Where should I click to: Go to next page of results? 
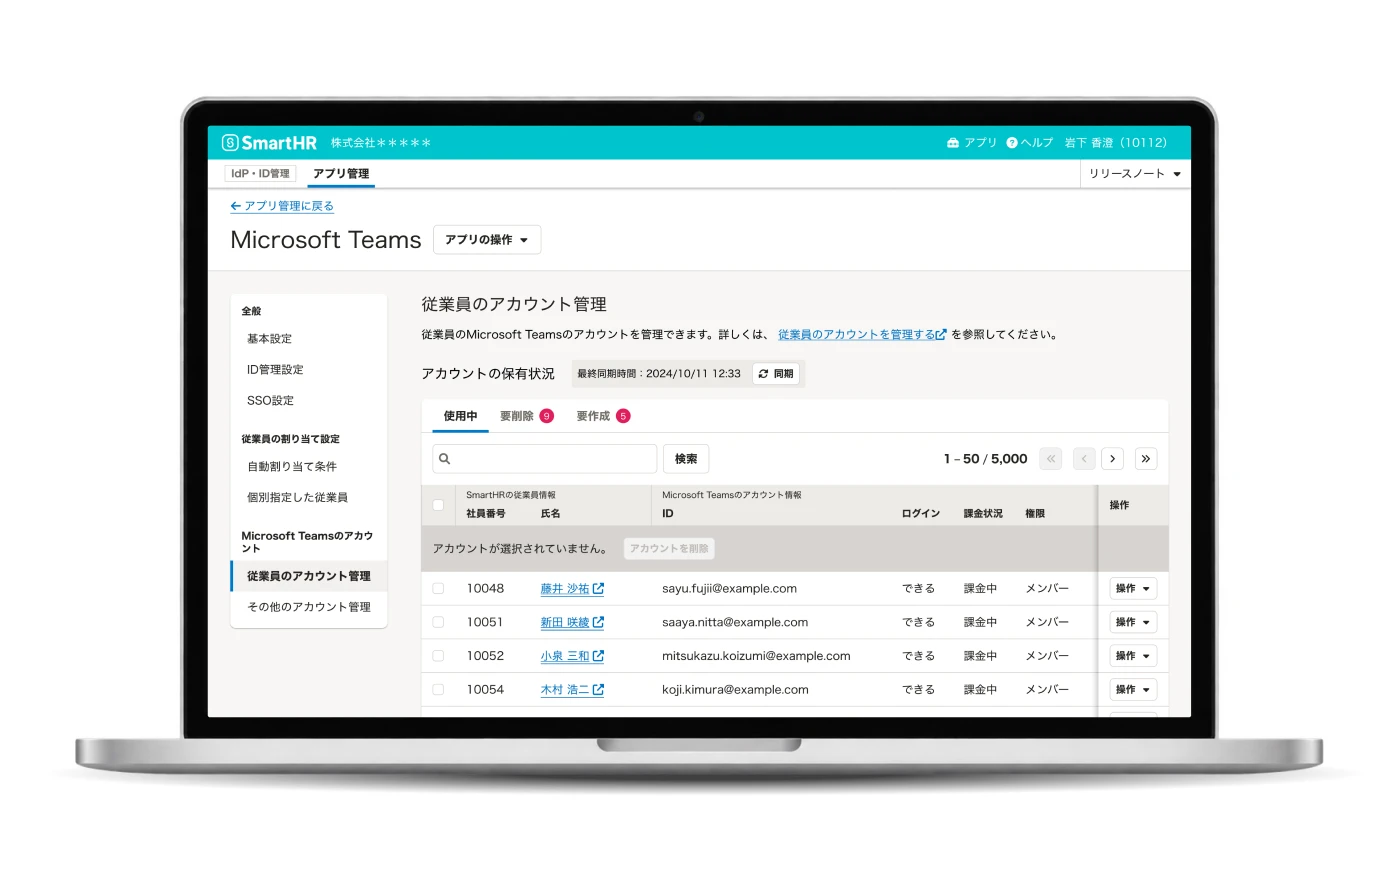click(1112, 459)
